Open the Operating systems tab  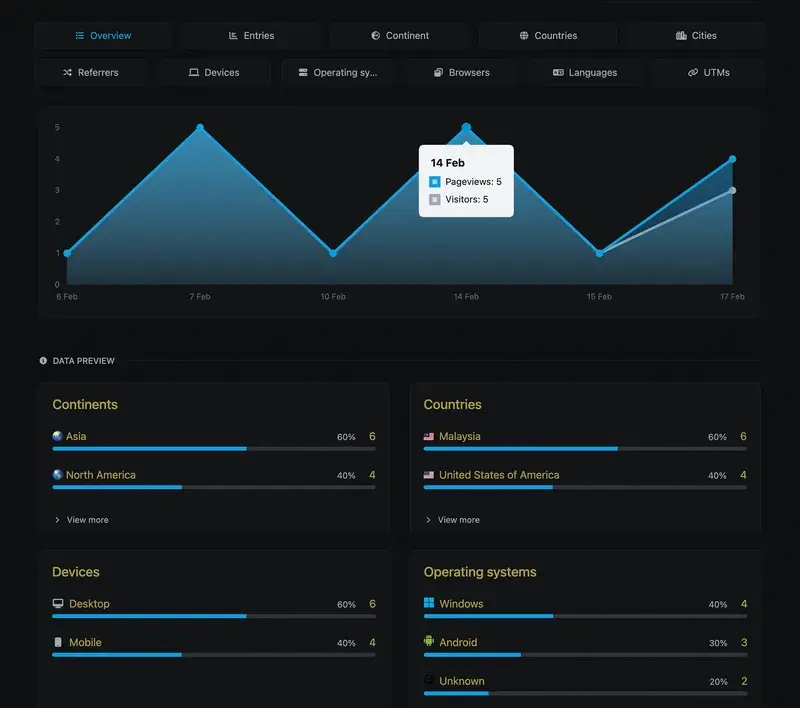tap(338, 72)
